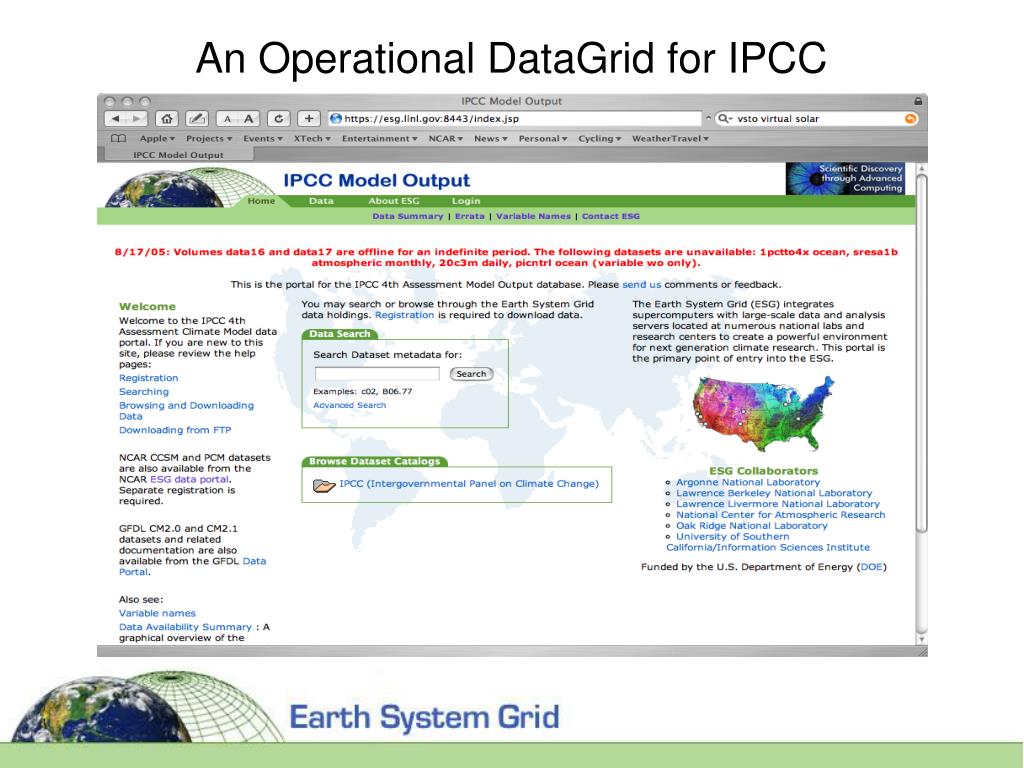Click the Search button in Data Search
1024x768 pixels.
click(x=471, y=374)
